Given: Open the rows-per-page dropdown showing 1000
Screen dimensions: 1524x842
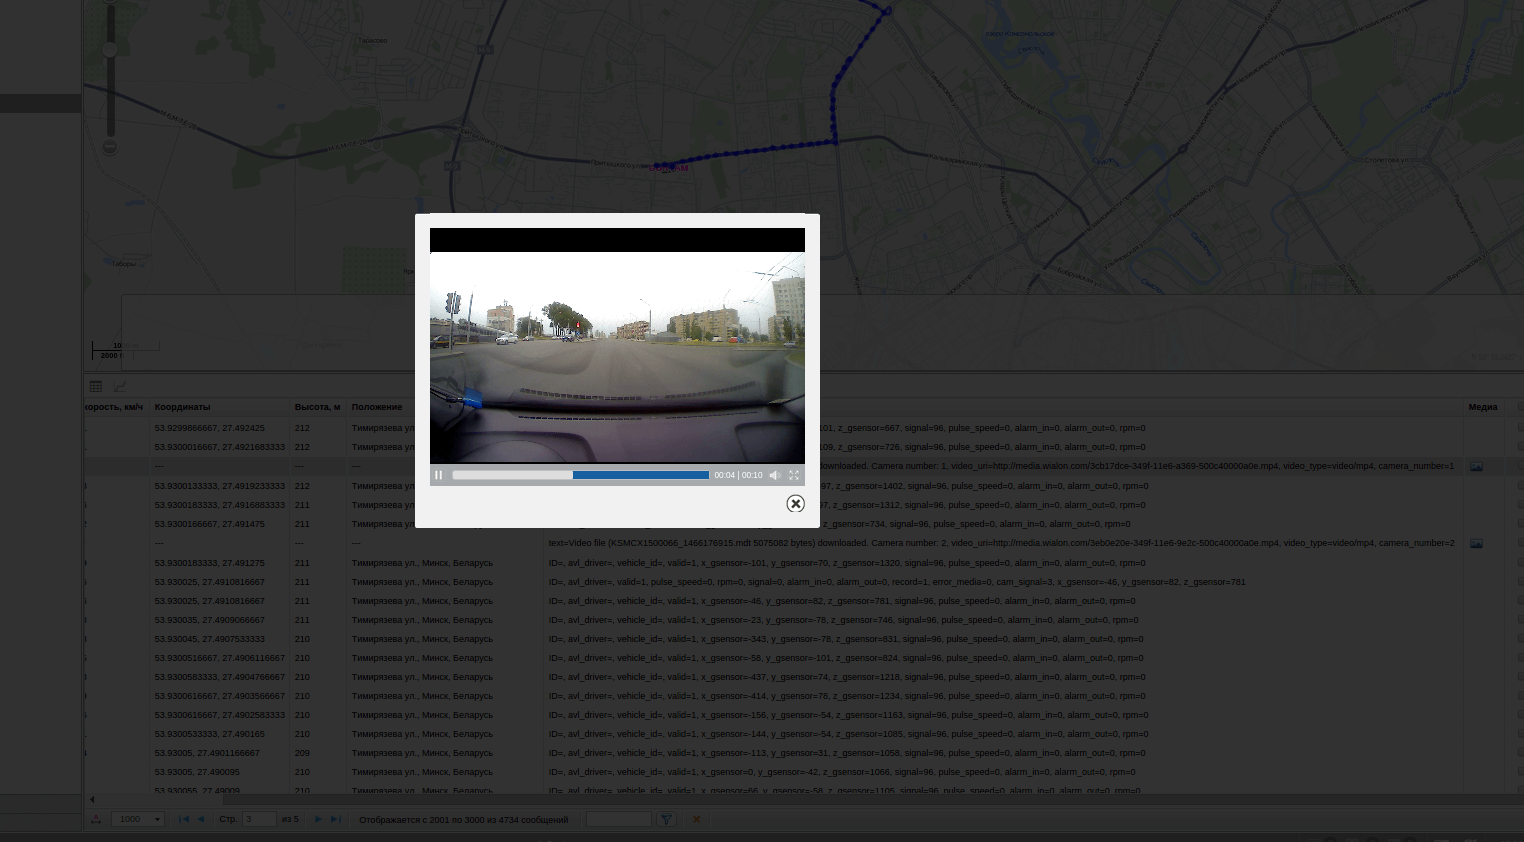Looking at the screenshot, I should (137, 819).
